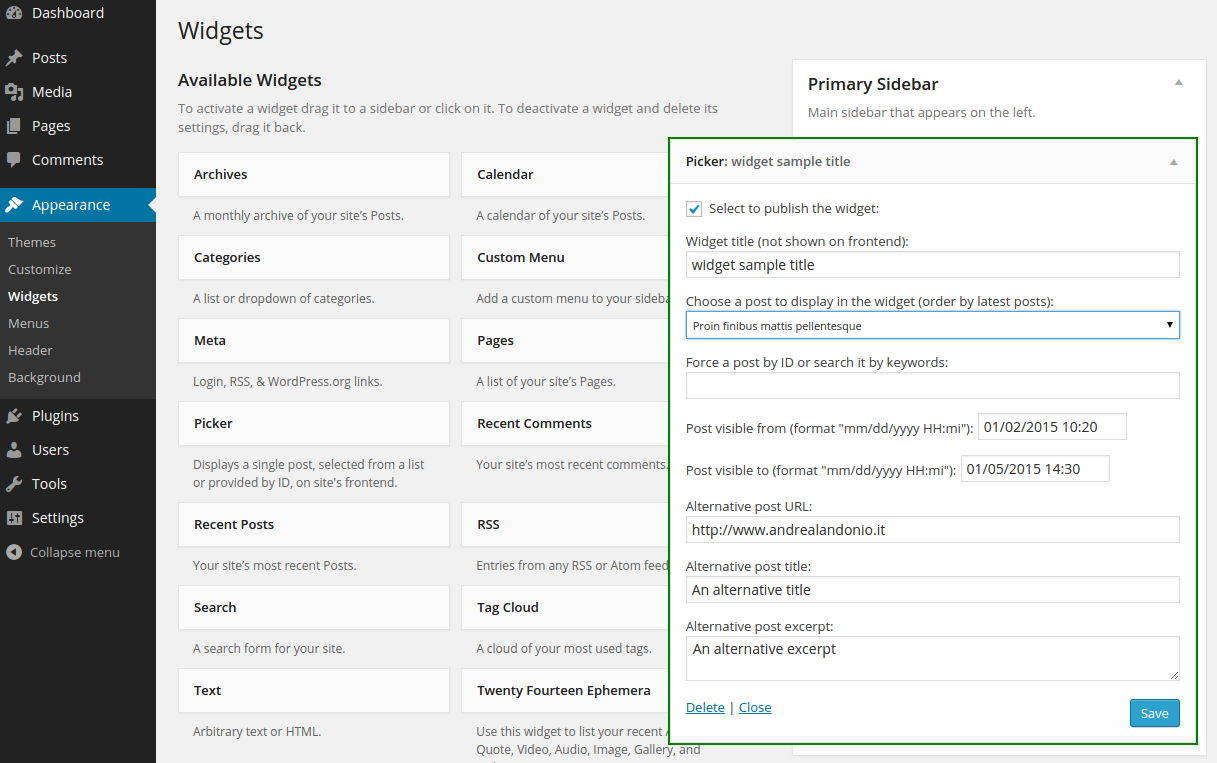The height and width of the screenshot is (763, 1217).
Task: Click the Users person icon
Action: 14,450
